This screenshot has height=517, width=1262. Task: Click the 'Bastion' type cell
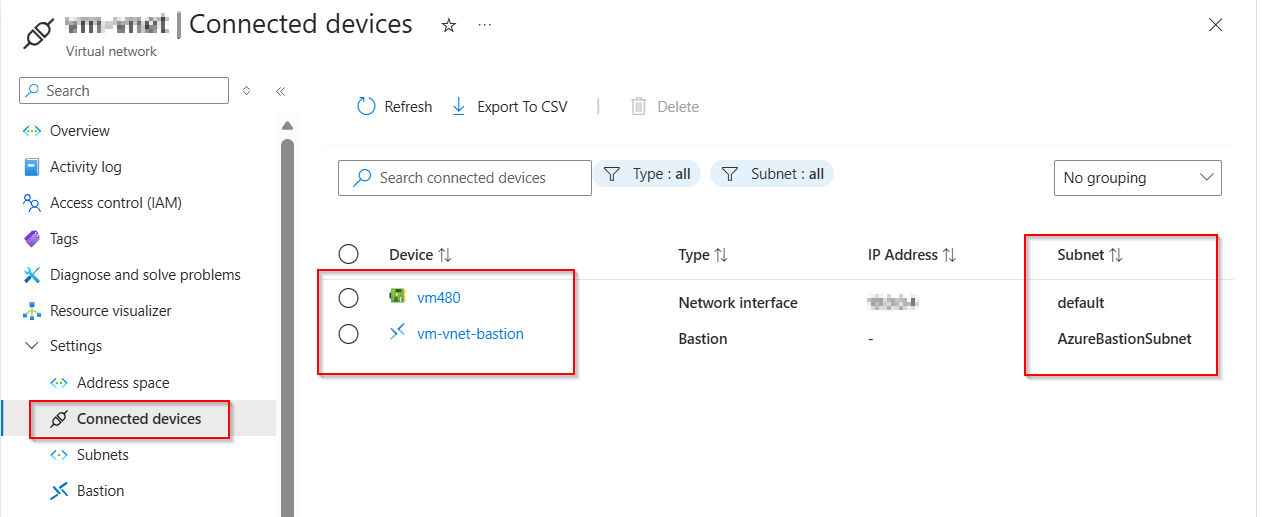pos(703,339)
